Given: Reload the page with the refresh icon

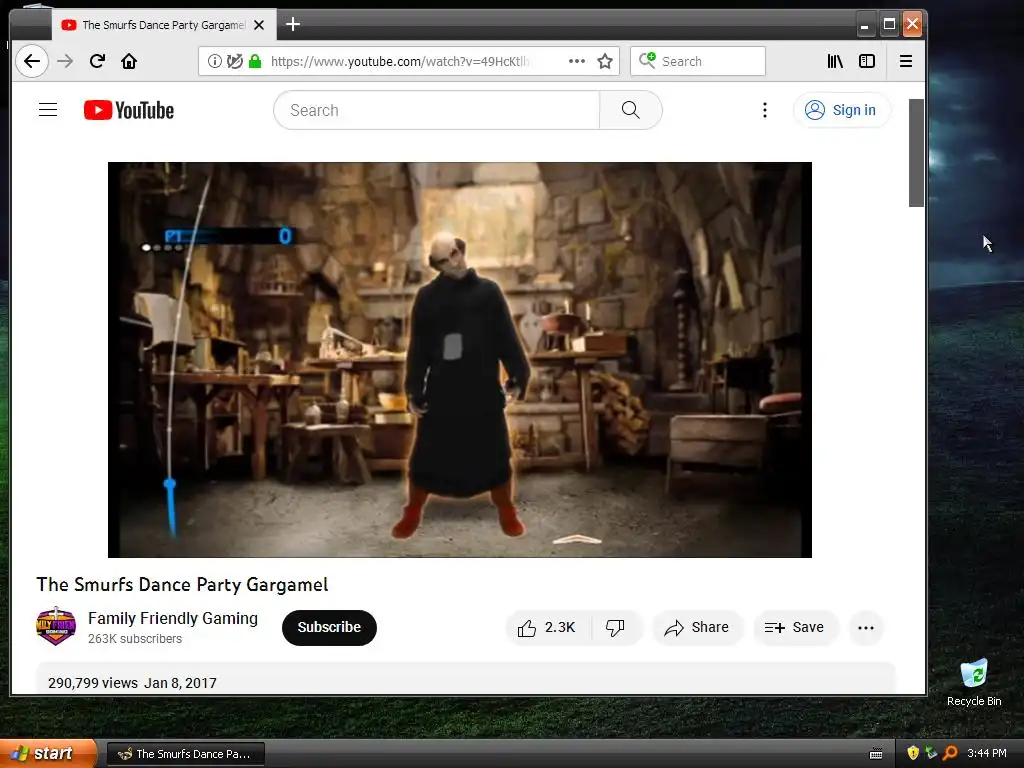Looking at the screenshot, I should point(97,61).
